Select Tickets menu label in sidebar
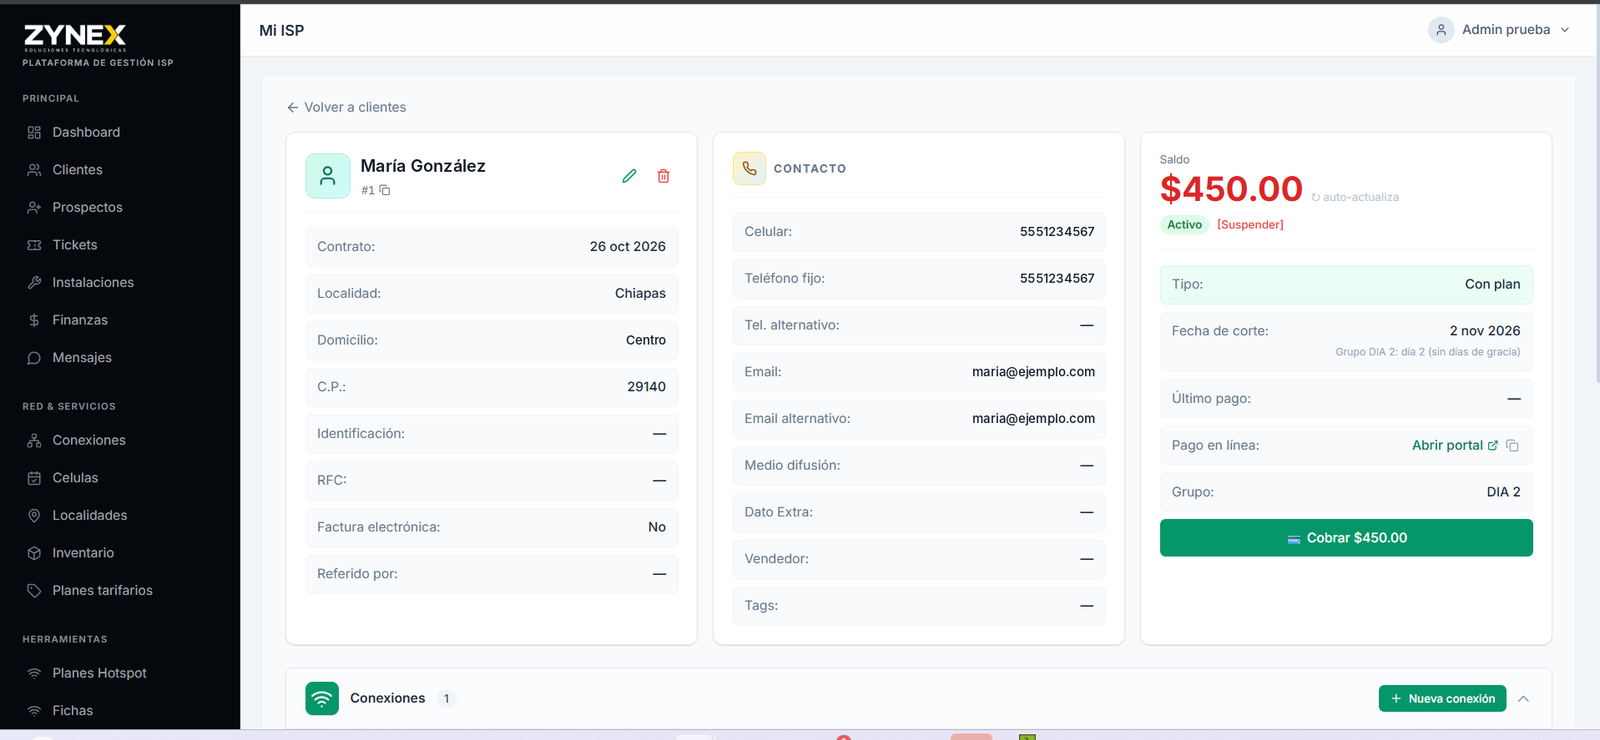This screenshot has height=740, width=1600. 75,245
